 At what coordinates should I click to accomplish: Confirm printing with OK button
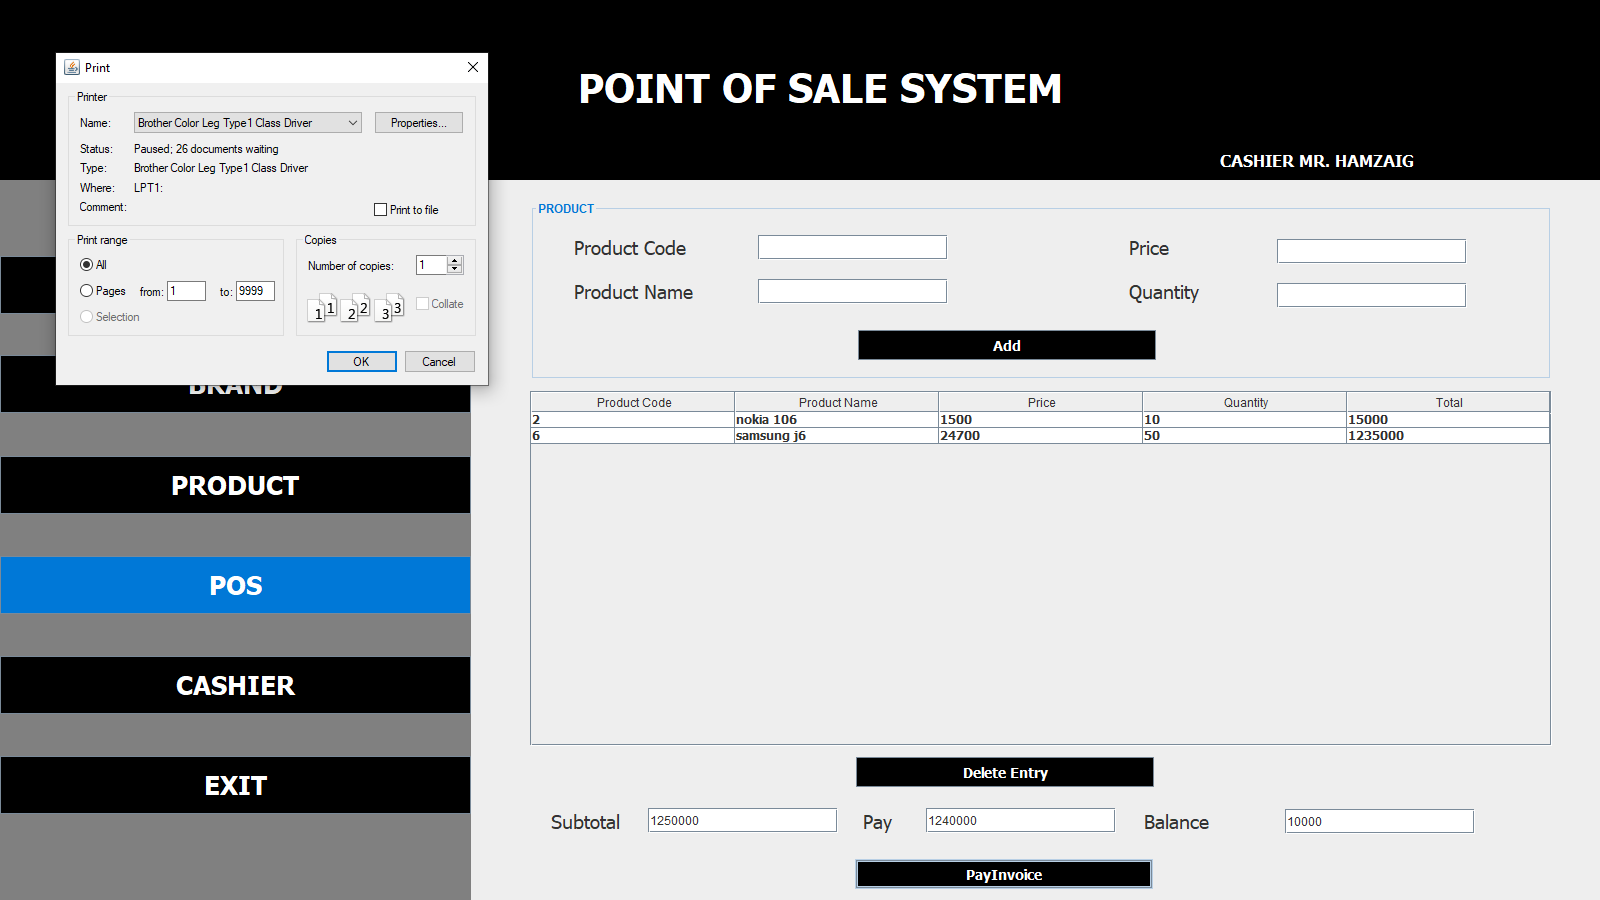(x=361, y=362)
